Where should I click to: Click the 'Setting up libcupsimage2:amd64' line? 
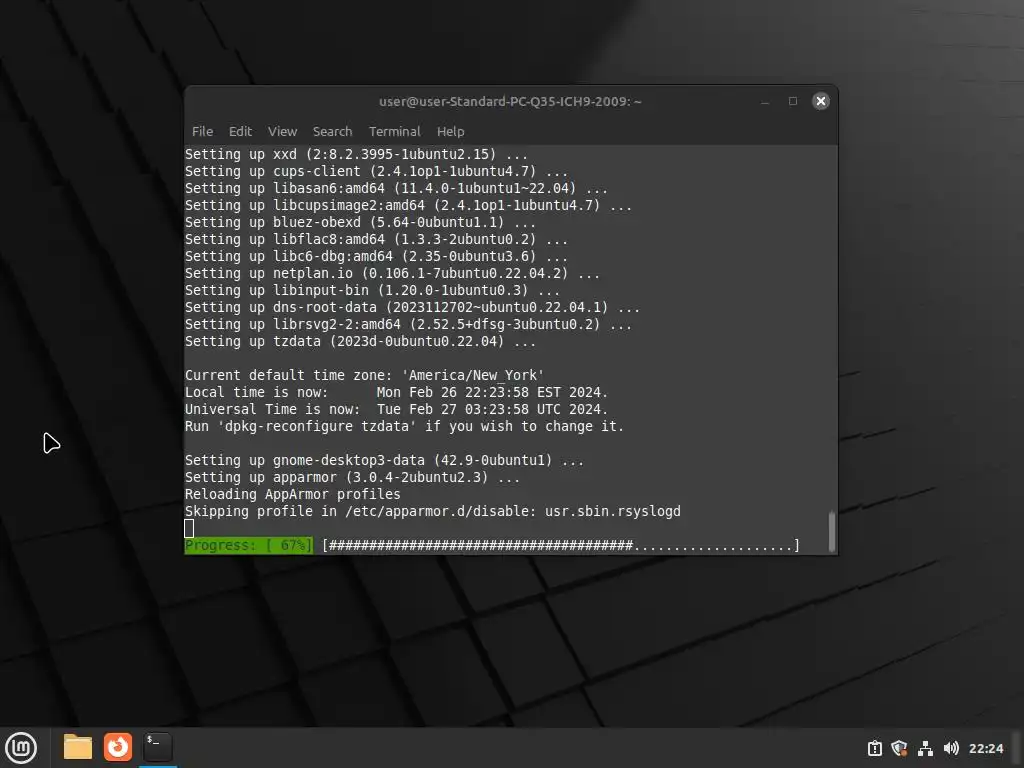coord(408,206)
